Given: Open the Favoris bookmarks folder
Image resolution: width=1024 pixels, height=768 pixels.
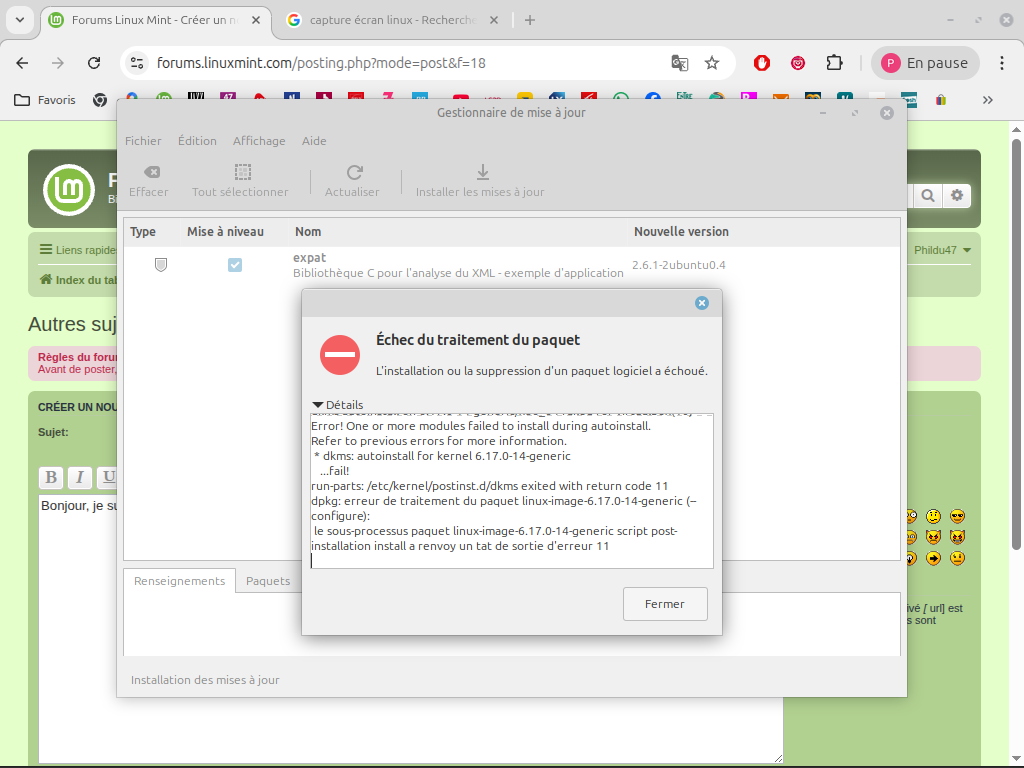Looking at the screenshot, I should (45, 100).
